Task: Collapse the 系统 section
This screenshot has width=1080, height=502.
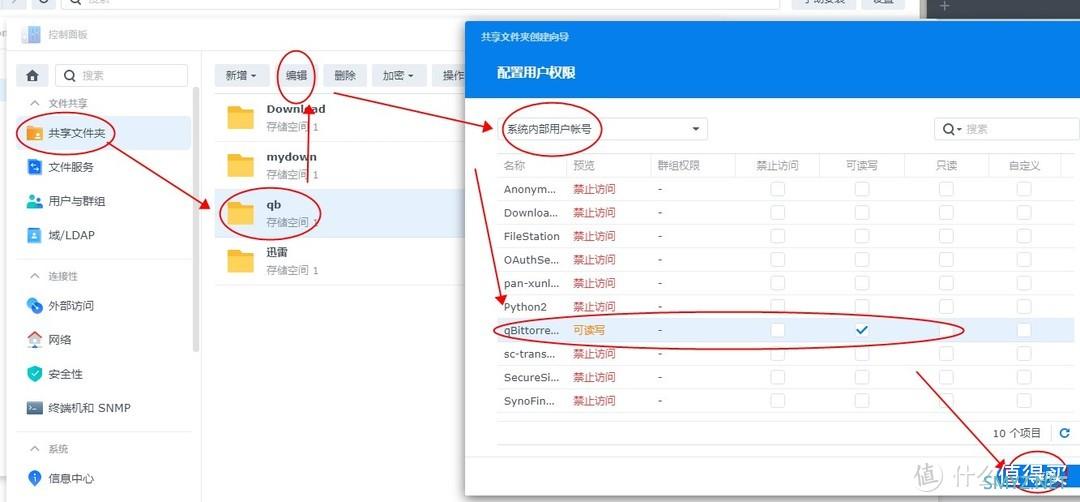Action: point(34,449)
